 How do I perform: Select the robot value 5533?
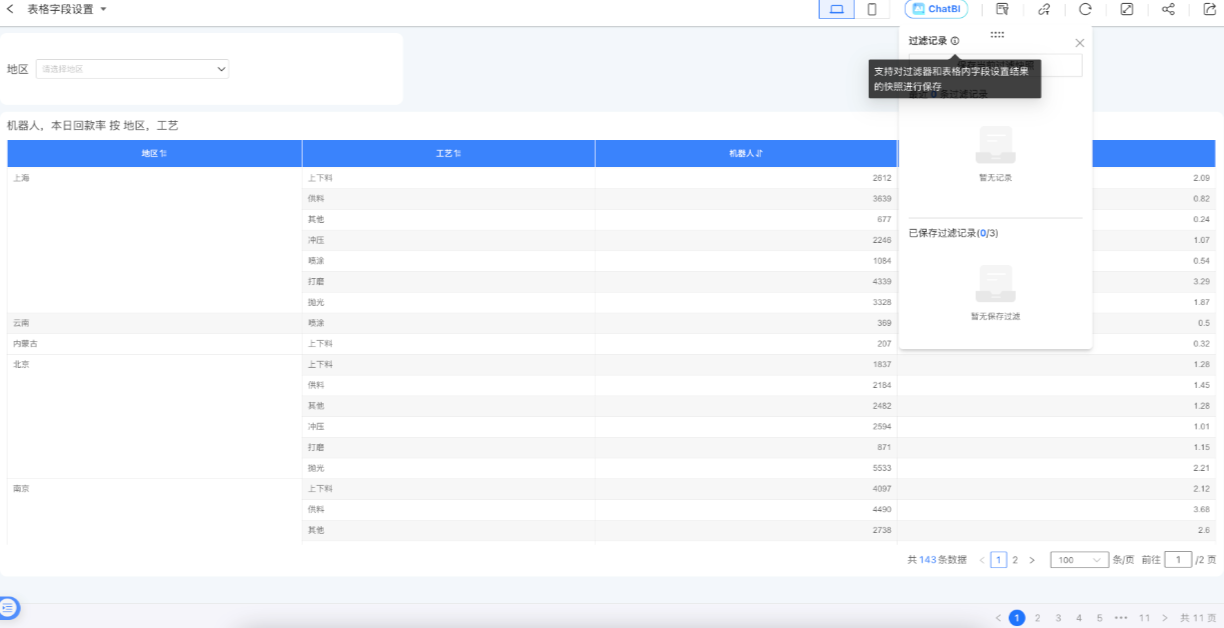881,467
